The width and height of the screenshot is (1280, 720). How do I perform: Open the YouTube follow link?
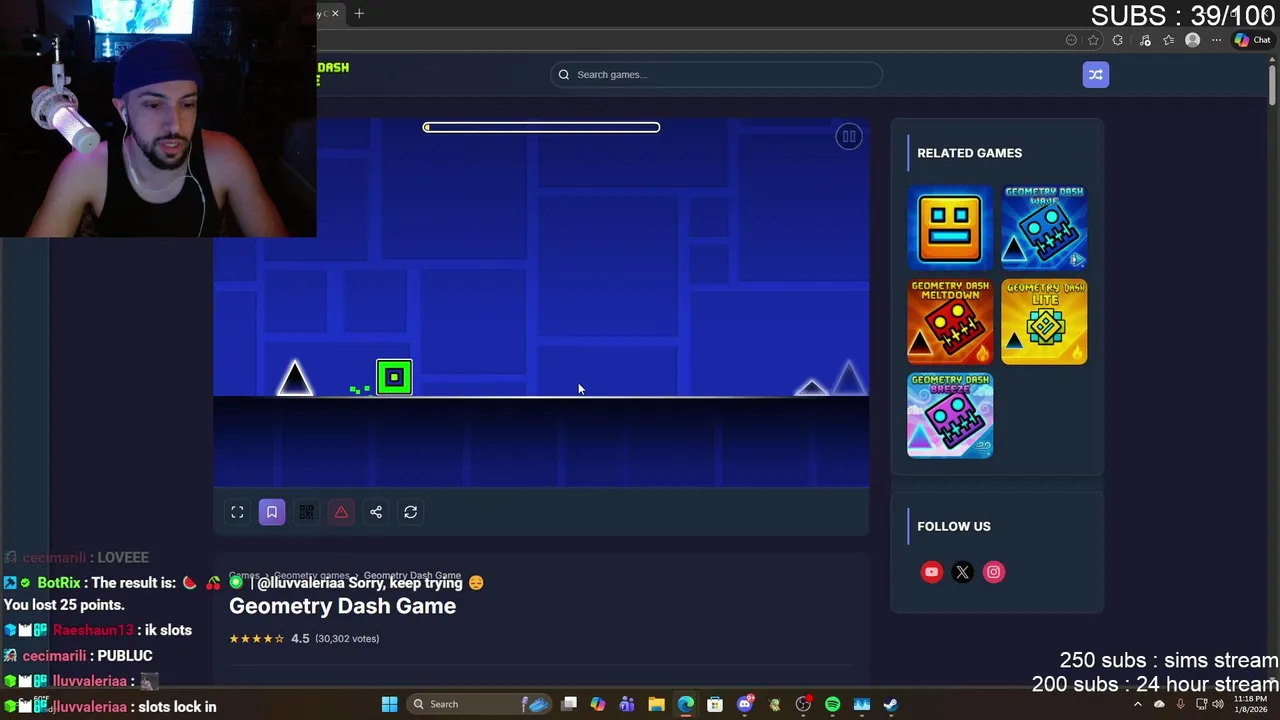[931, 572]
